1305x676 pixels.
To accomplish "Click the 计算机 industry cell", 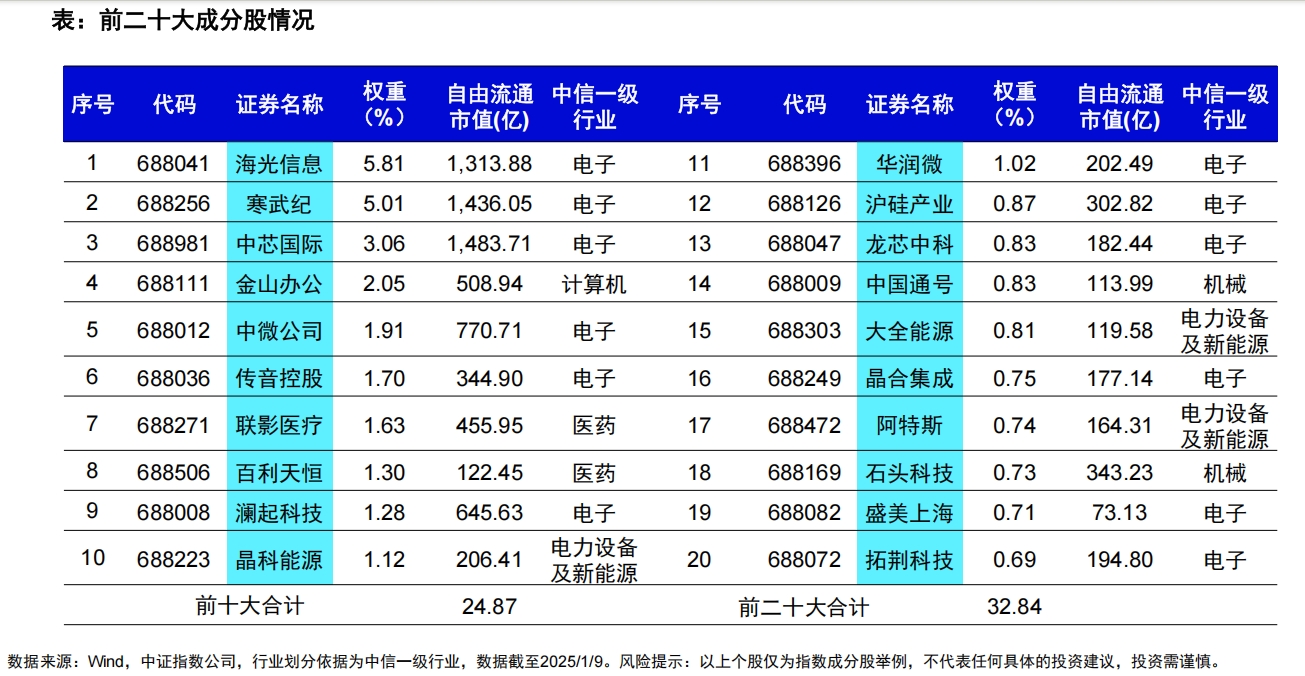I will pyautogui.click(x=595, y=284).
